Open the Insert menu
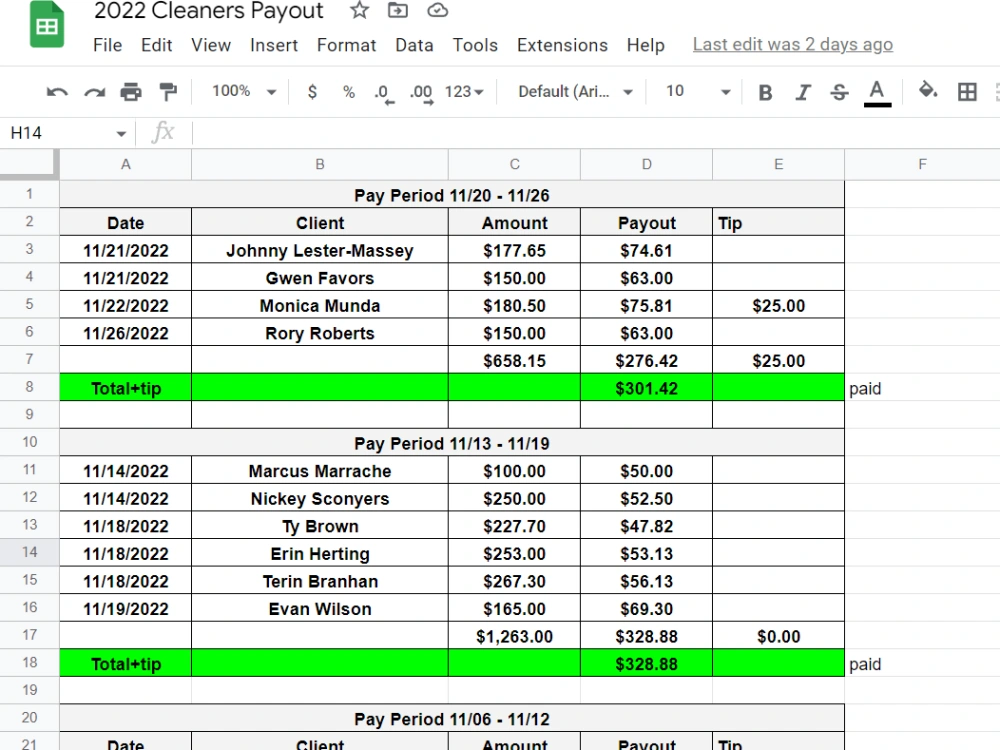This screenshot has height=750, width=1000. (274, 45)
